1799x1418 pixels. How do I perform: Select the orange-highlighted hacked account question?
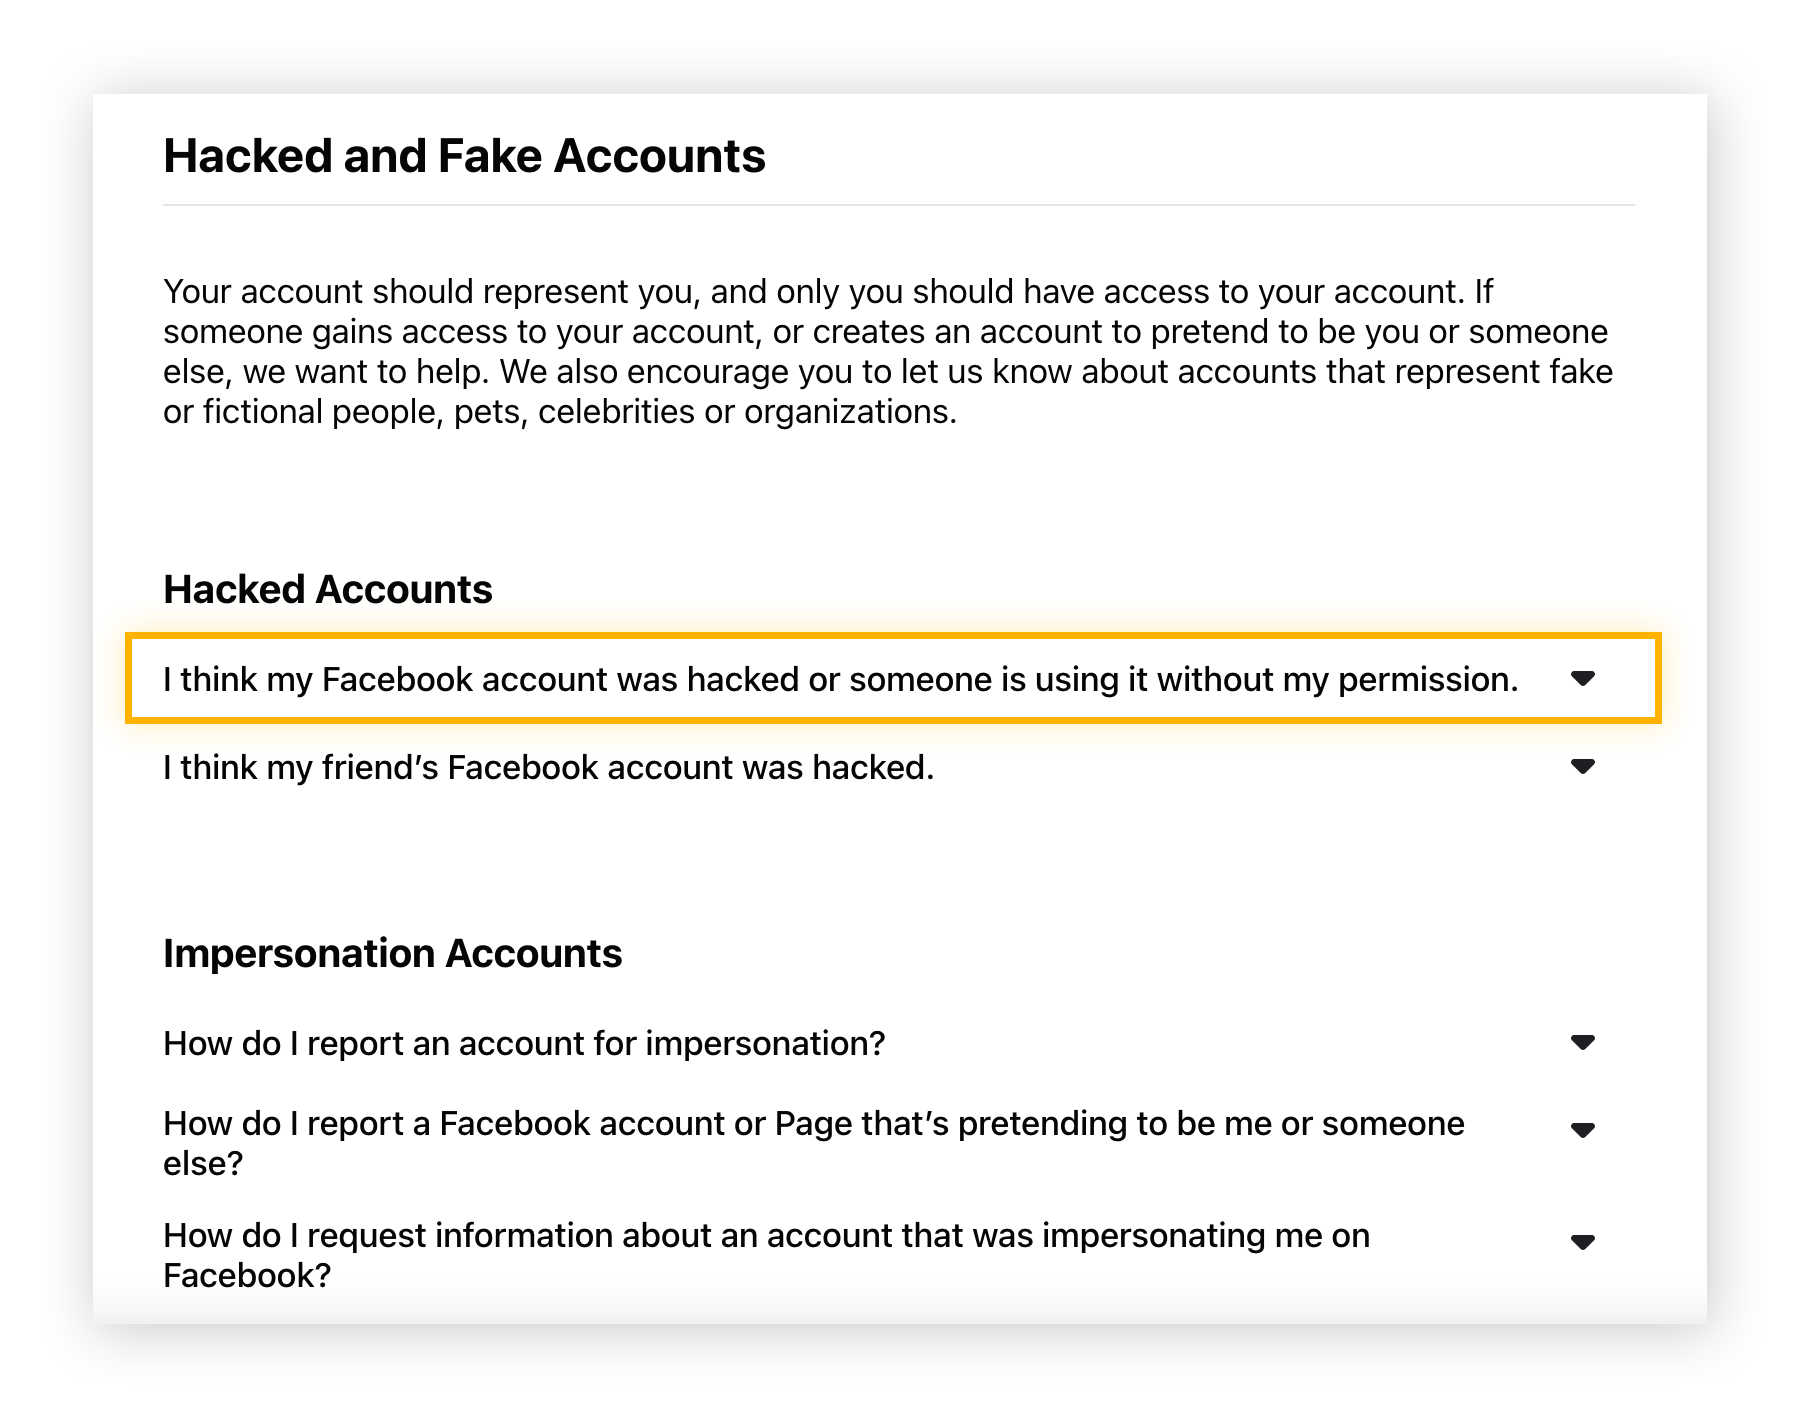click(840, 678)
